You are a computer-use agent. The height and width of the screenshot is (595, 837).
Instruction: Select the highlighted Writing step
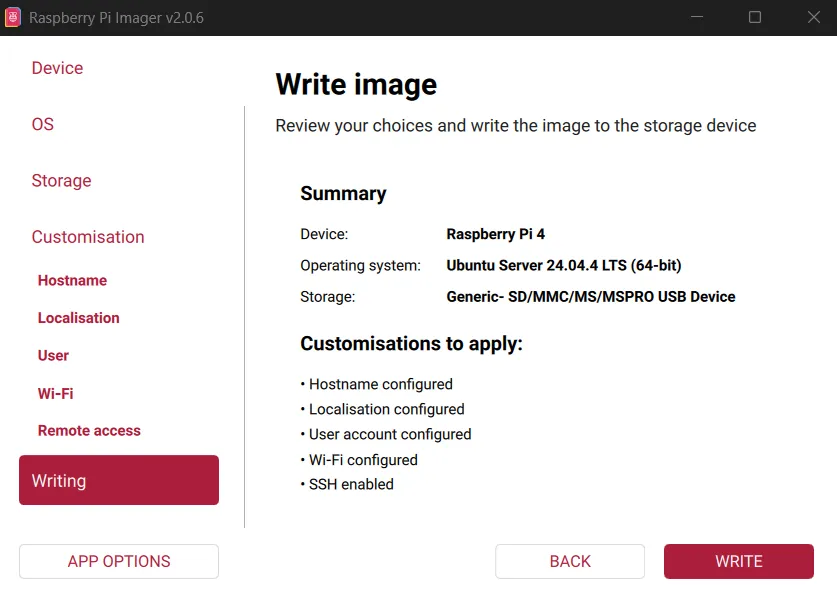click(119, 480)
